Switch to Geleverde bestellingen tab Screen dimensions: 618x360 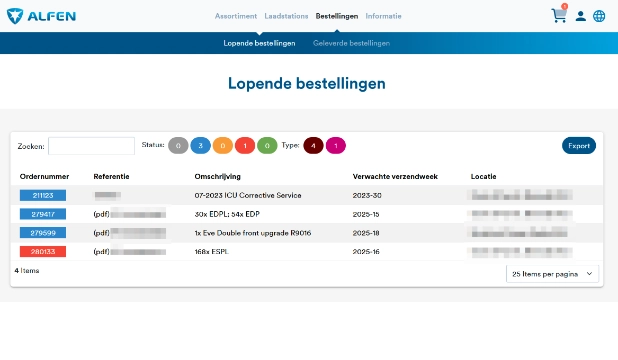pyautogui.click(x=351, y=43)
